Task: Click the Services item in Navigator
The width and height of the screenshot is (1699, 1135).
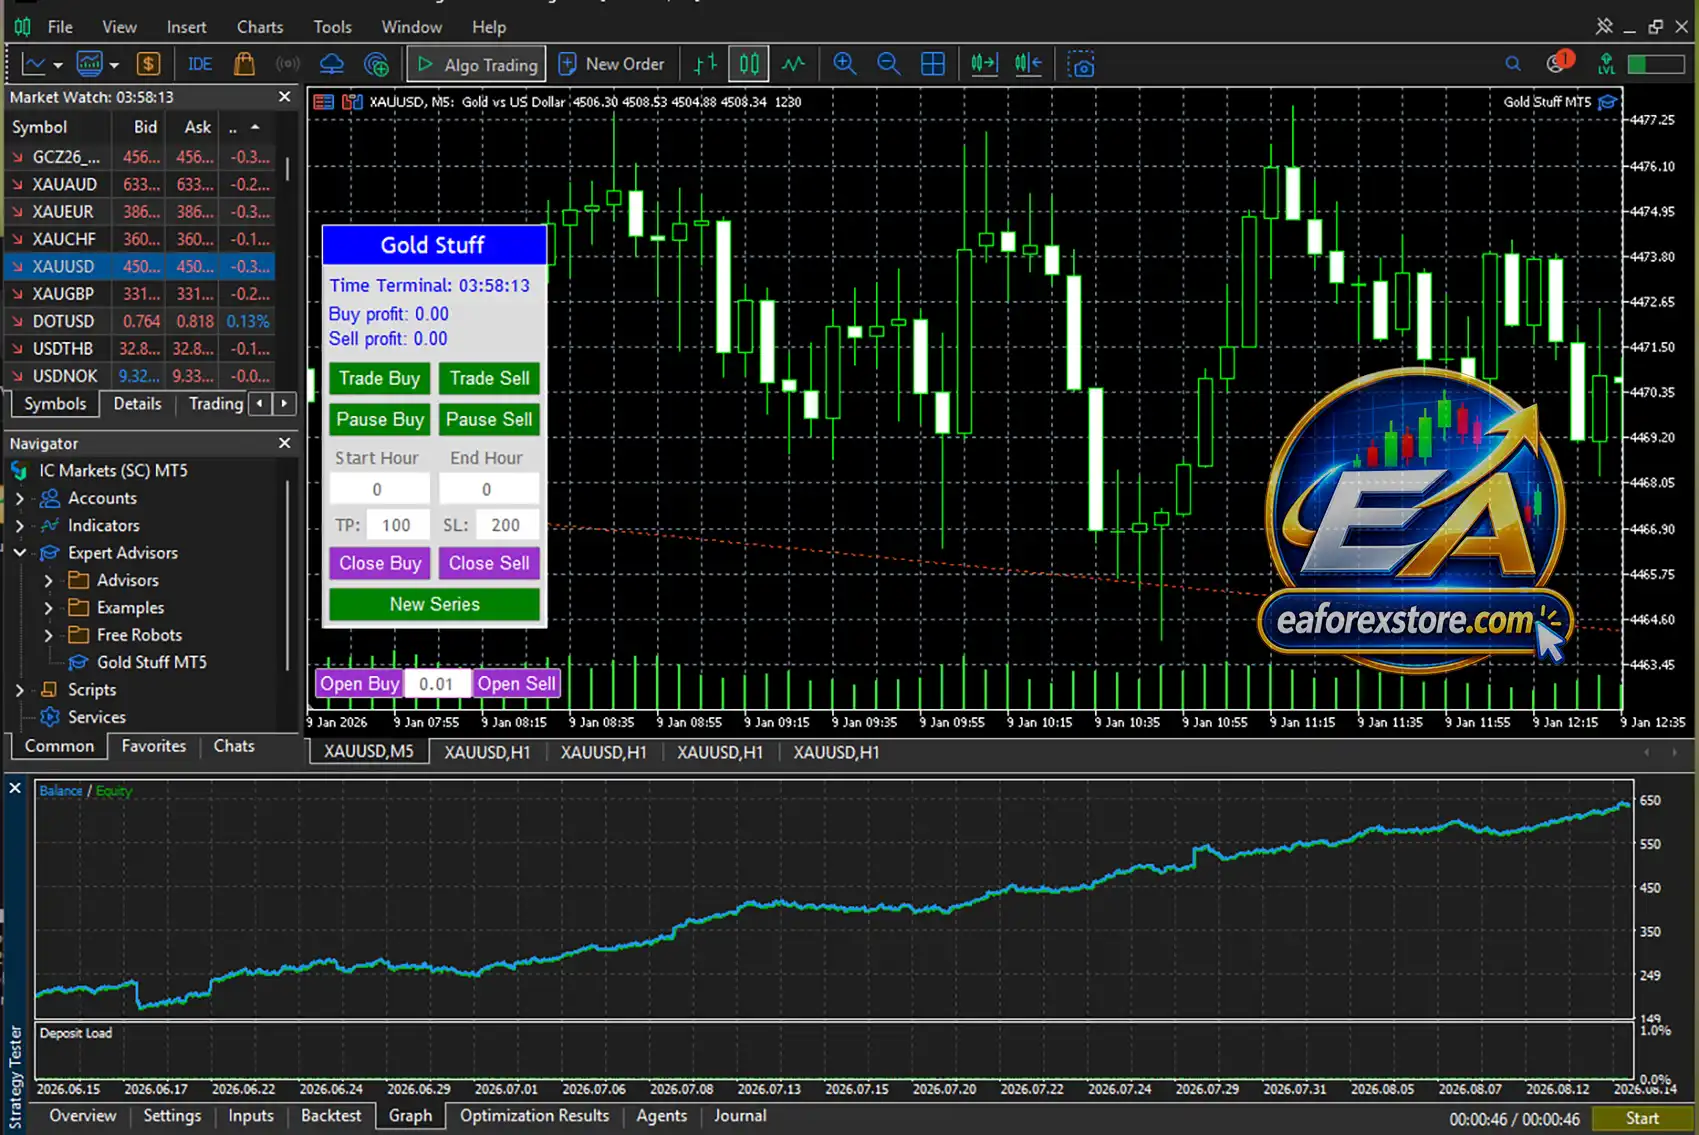Action: click(x=96, y=717)
